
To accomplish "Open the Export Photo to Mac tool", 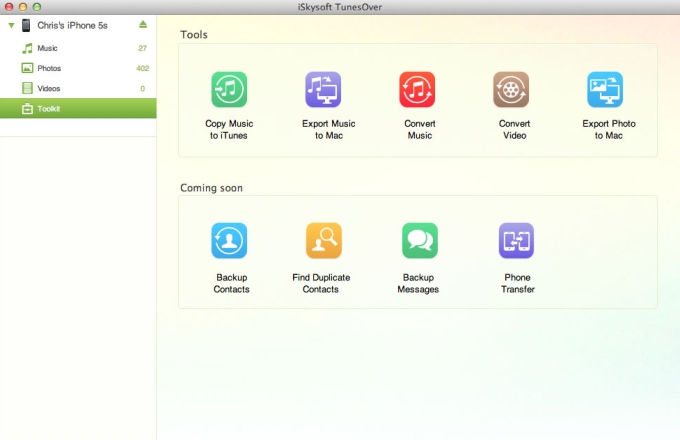I will pyautogui.click(x=605, y=89).
